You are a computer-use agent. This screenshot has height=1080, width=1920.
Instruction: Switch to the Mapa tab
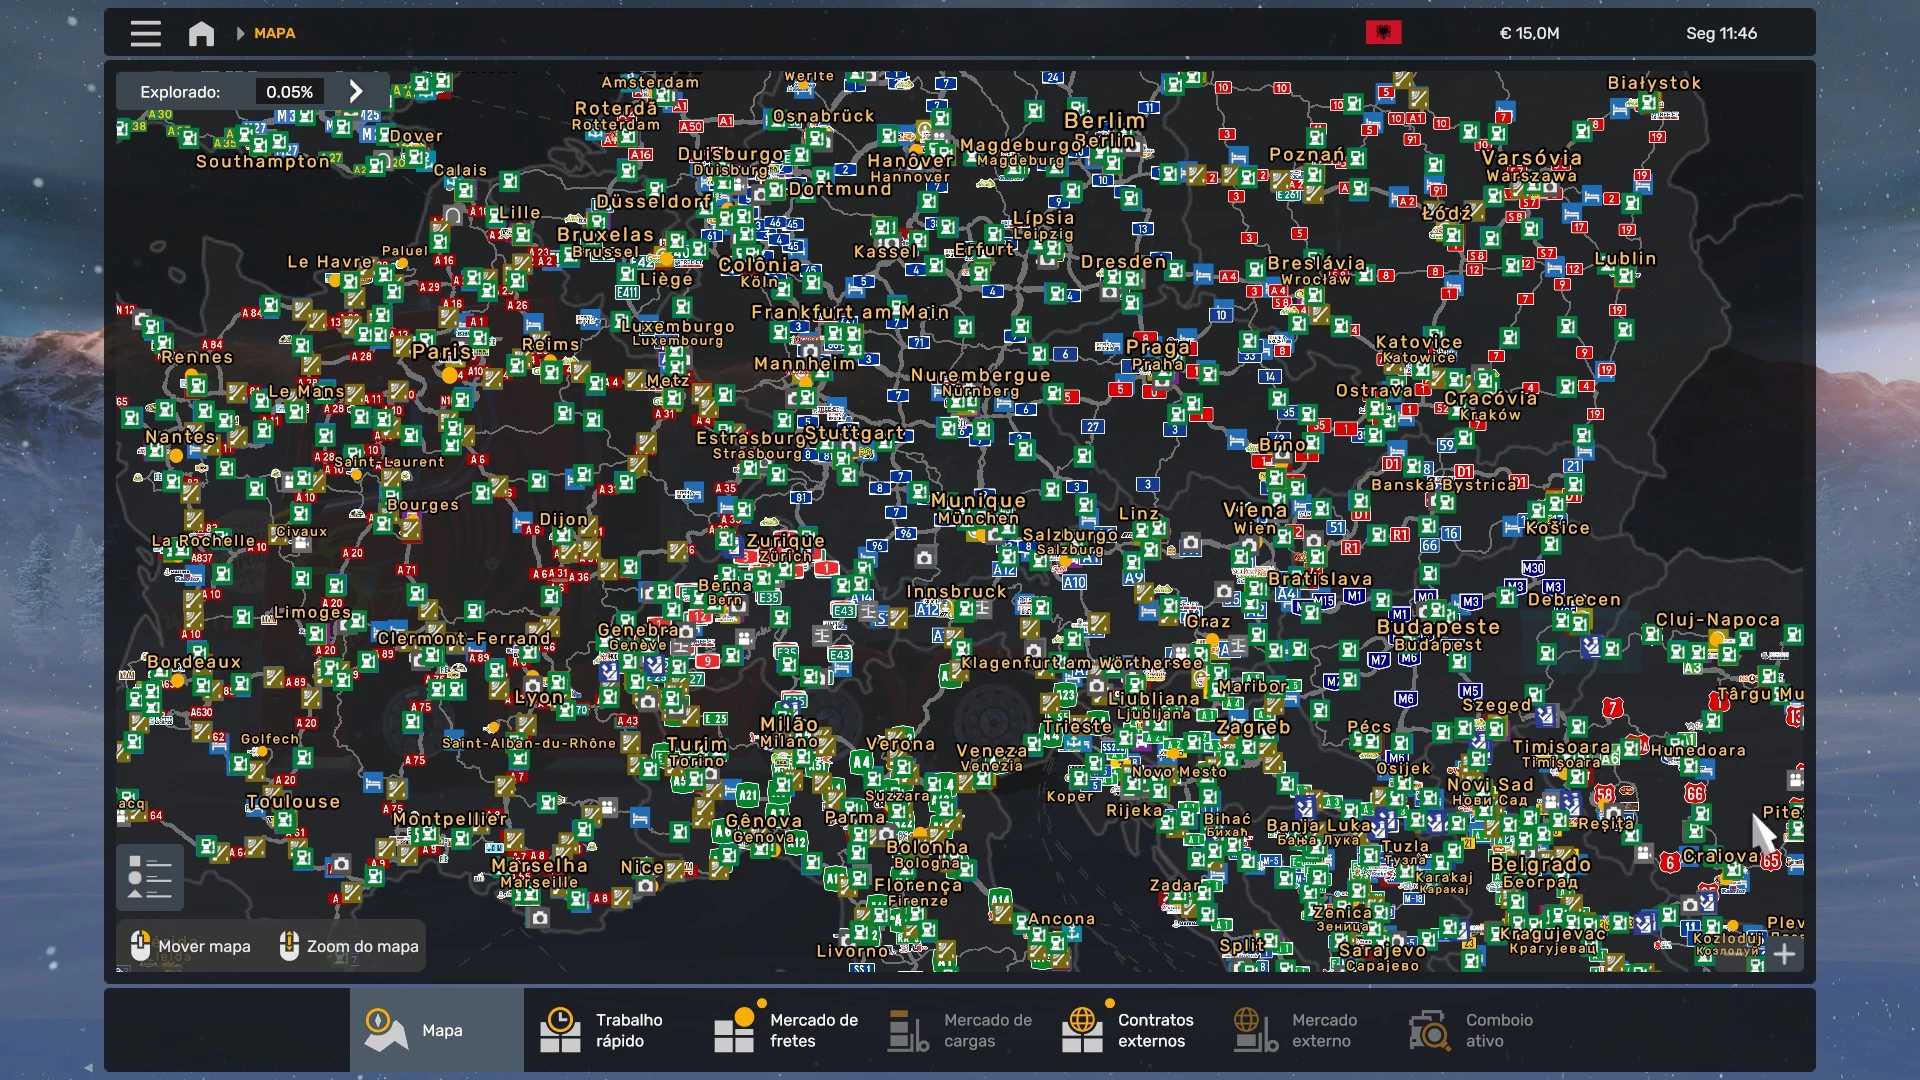tap(436, 1030)
